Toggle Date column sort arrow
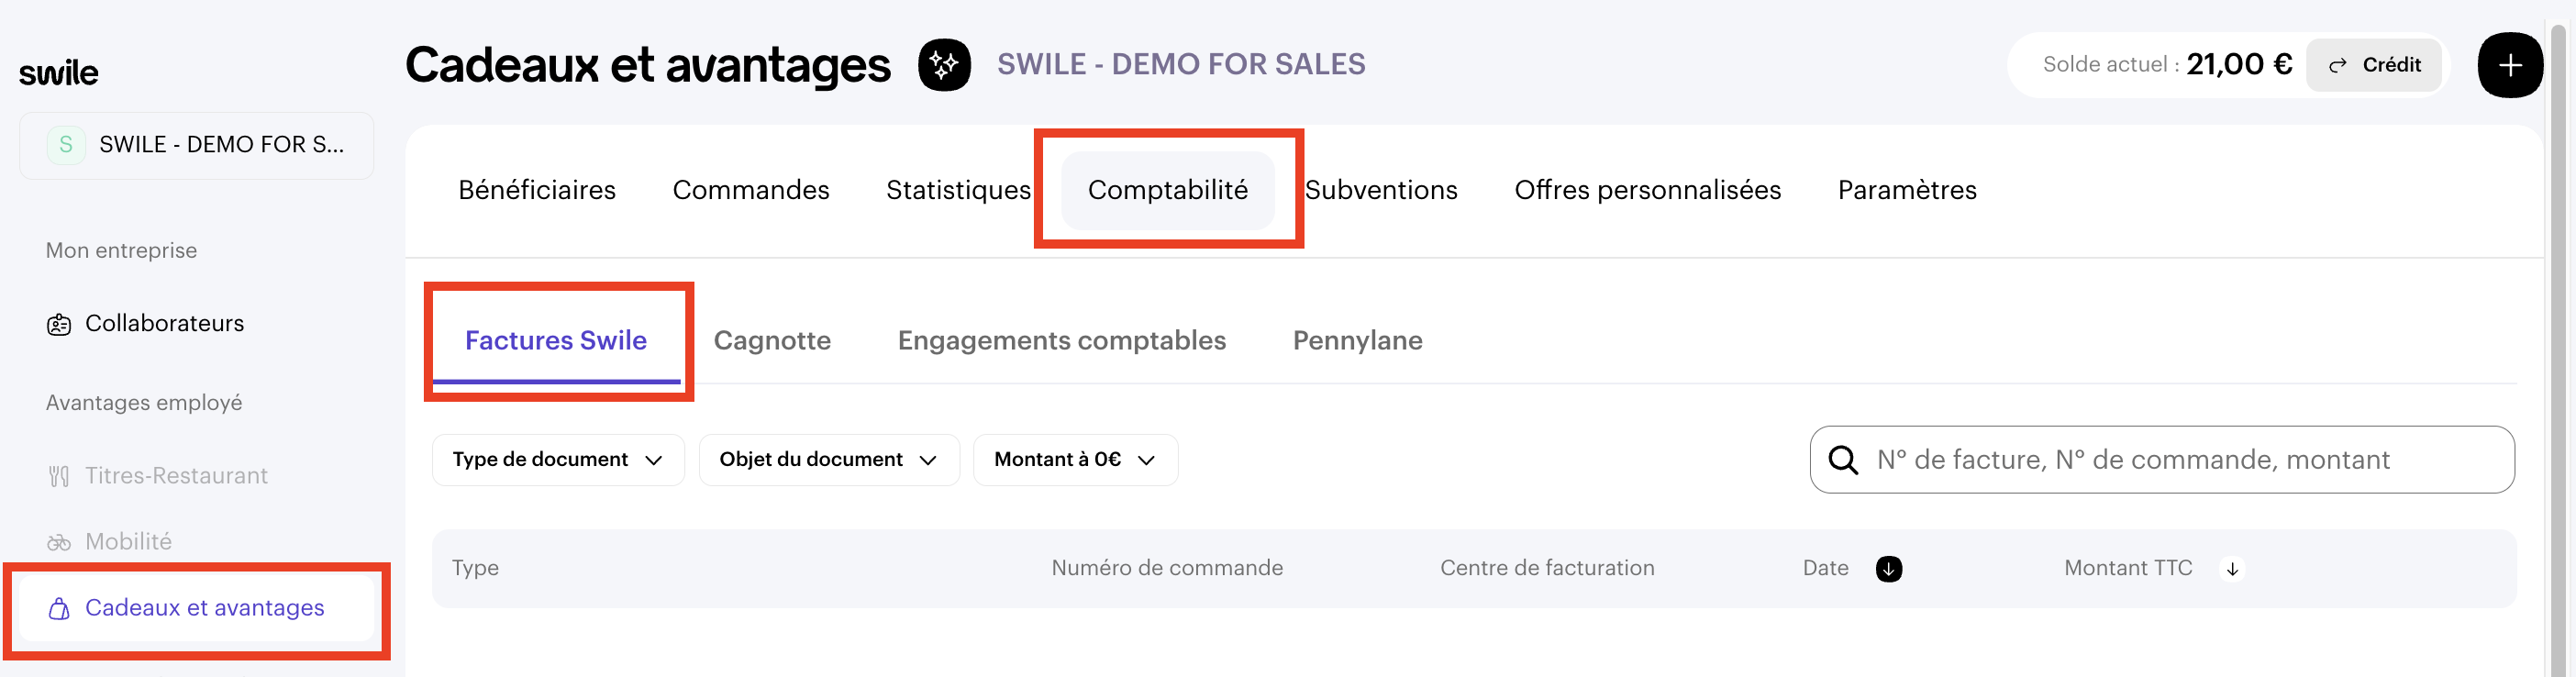The width and height of the screenshot is (2576, 677). 1888,569
